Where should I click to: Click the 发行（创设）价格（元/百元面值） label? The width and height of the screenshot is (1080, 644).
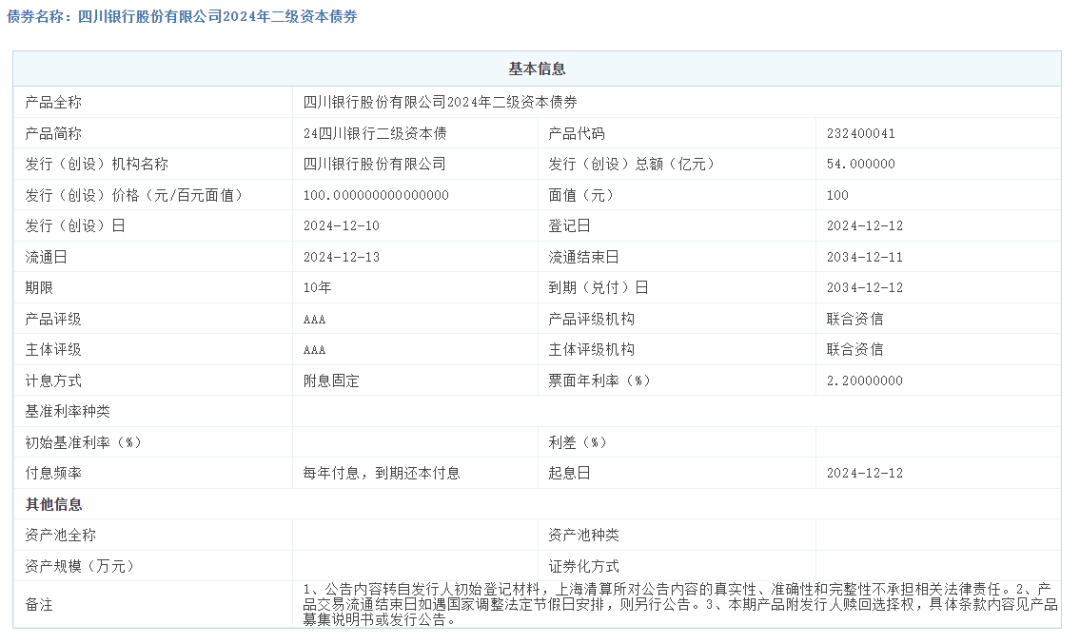[x=134, y=196]
